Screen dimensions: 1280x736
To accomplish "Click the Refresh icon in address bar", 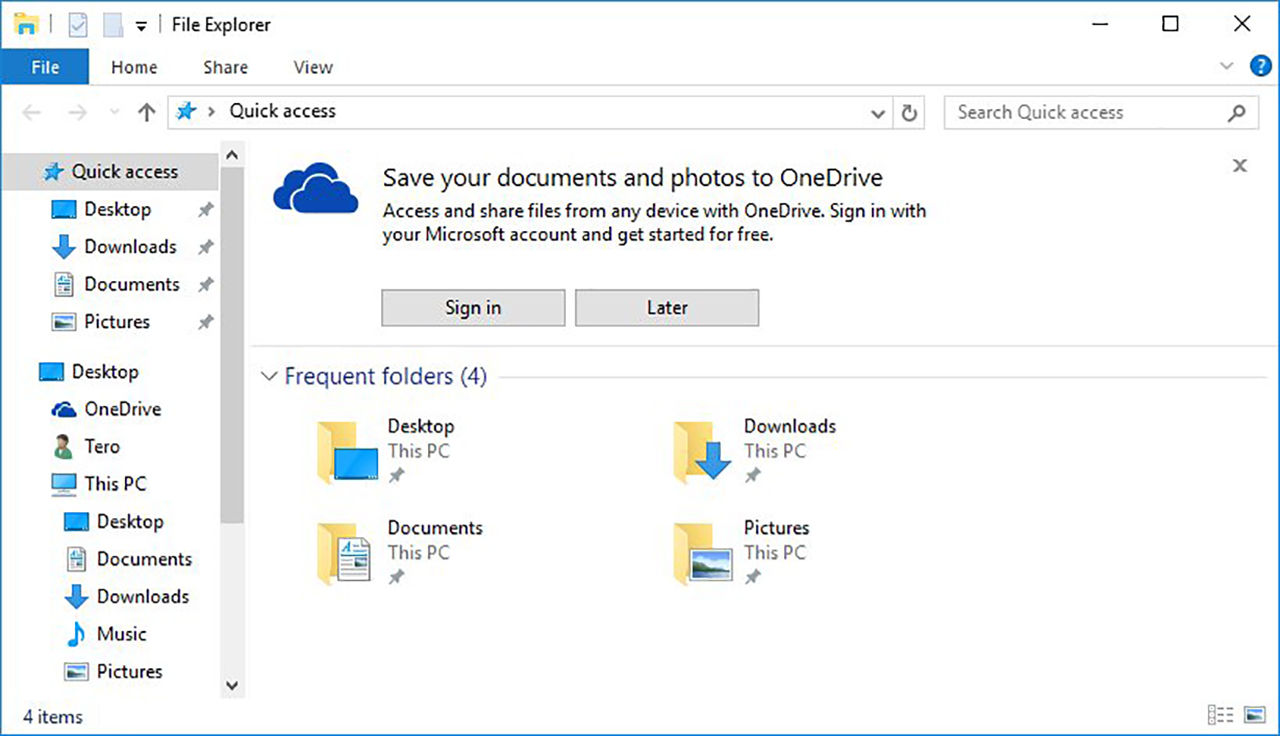I will tap(909, 113).
